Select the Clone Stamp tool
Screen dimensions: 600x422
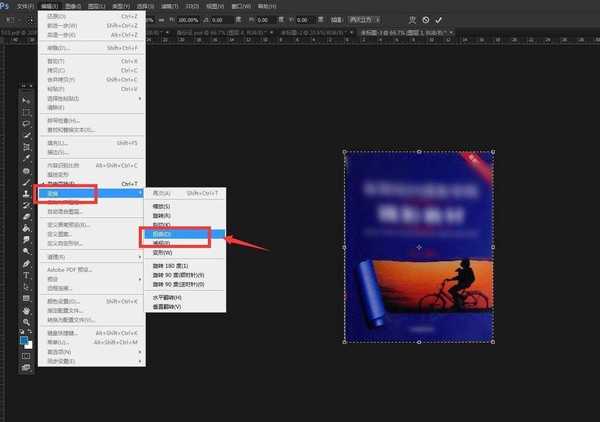[x=27, y=193]
